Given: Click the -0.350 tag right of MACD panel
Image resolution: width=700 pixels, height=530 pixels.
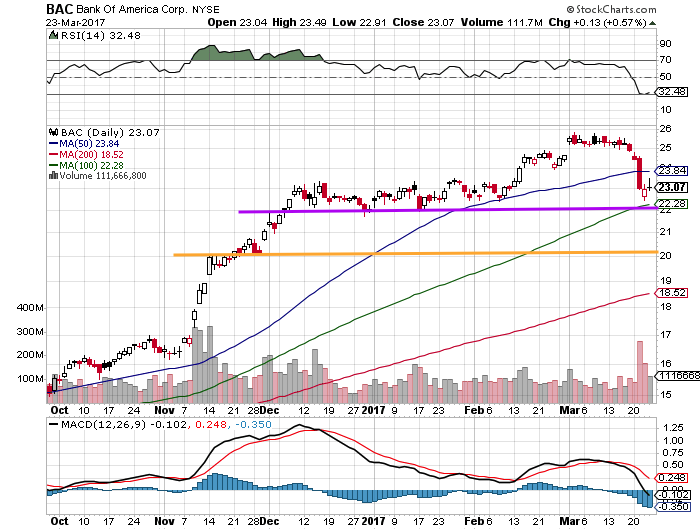Looking at the screenshot, I should click(671, 507).
